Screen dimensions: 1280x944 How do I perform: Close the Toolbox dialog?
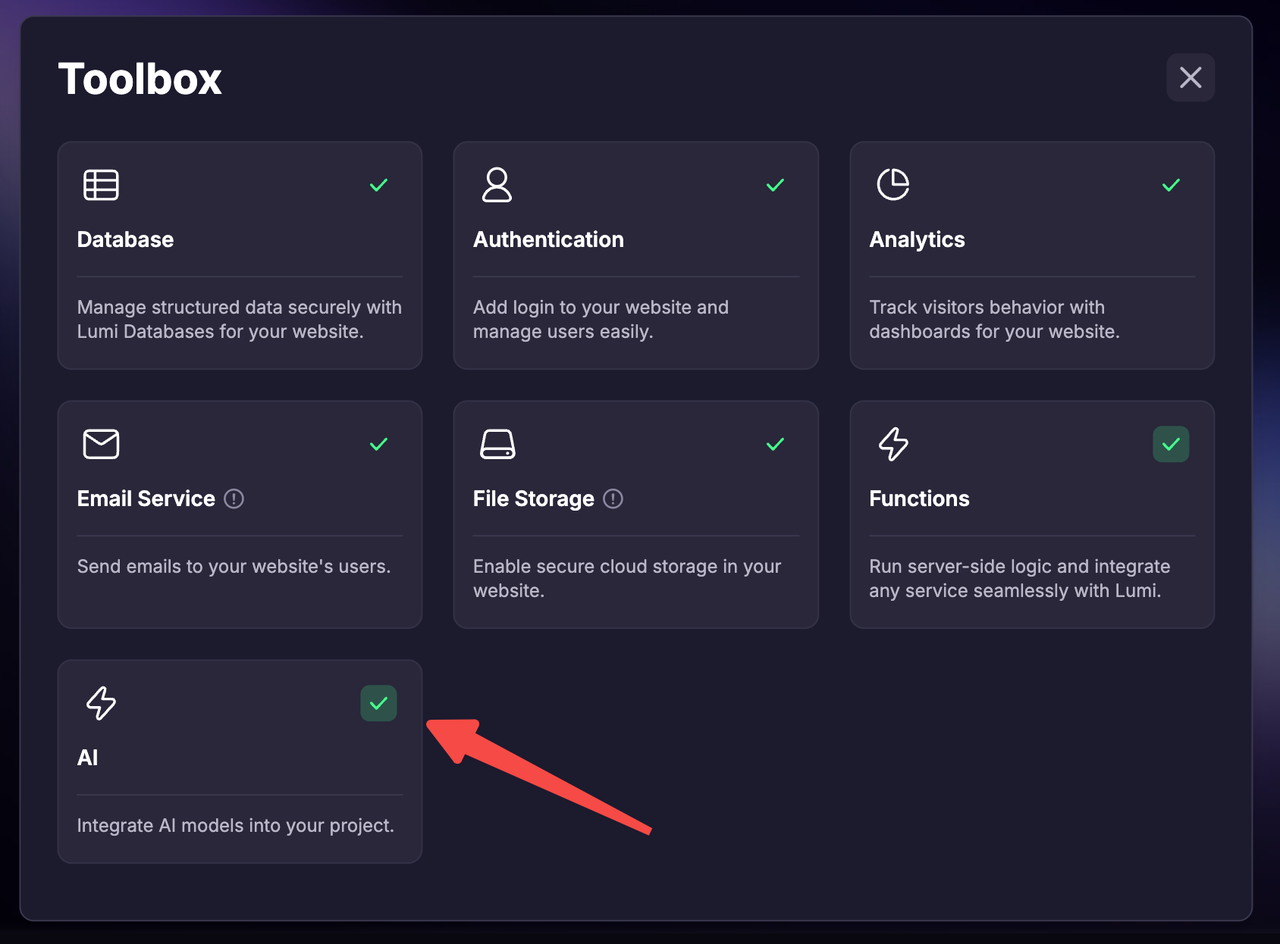click(1190, 77)
